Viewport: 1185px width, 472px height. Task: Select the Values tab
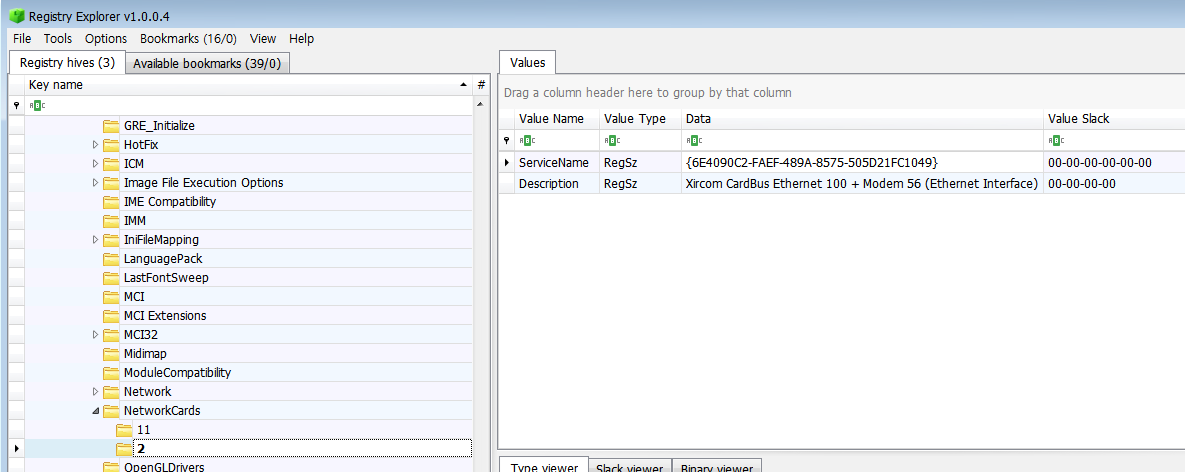coord(528,63)
